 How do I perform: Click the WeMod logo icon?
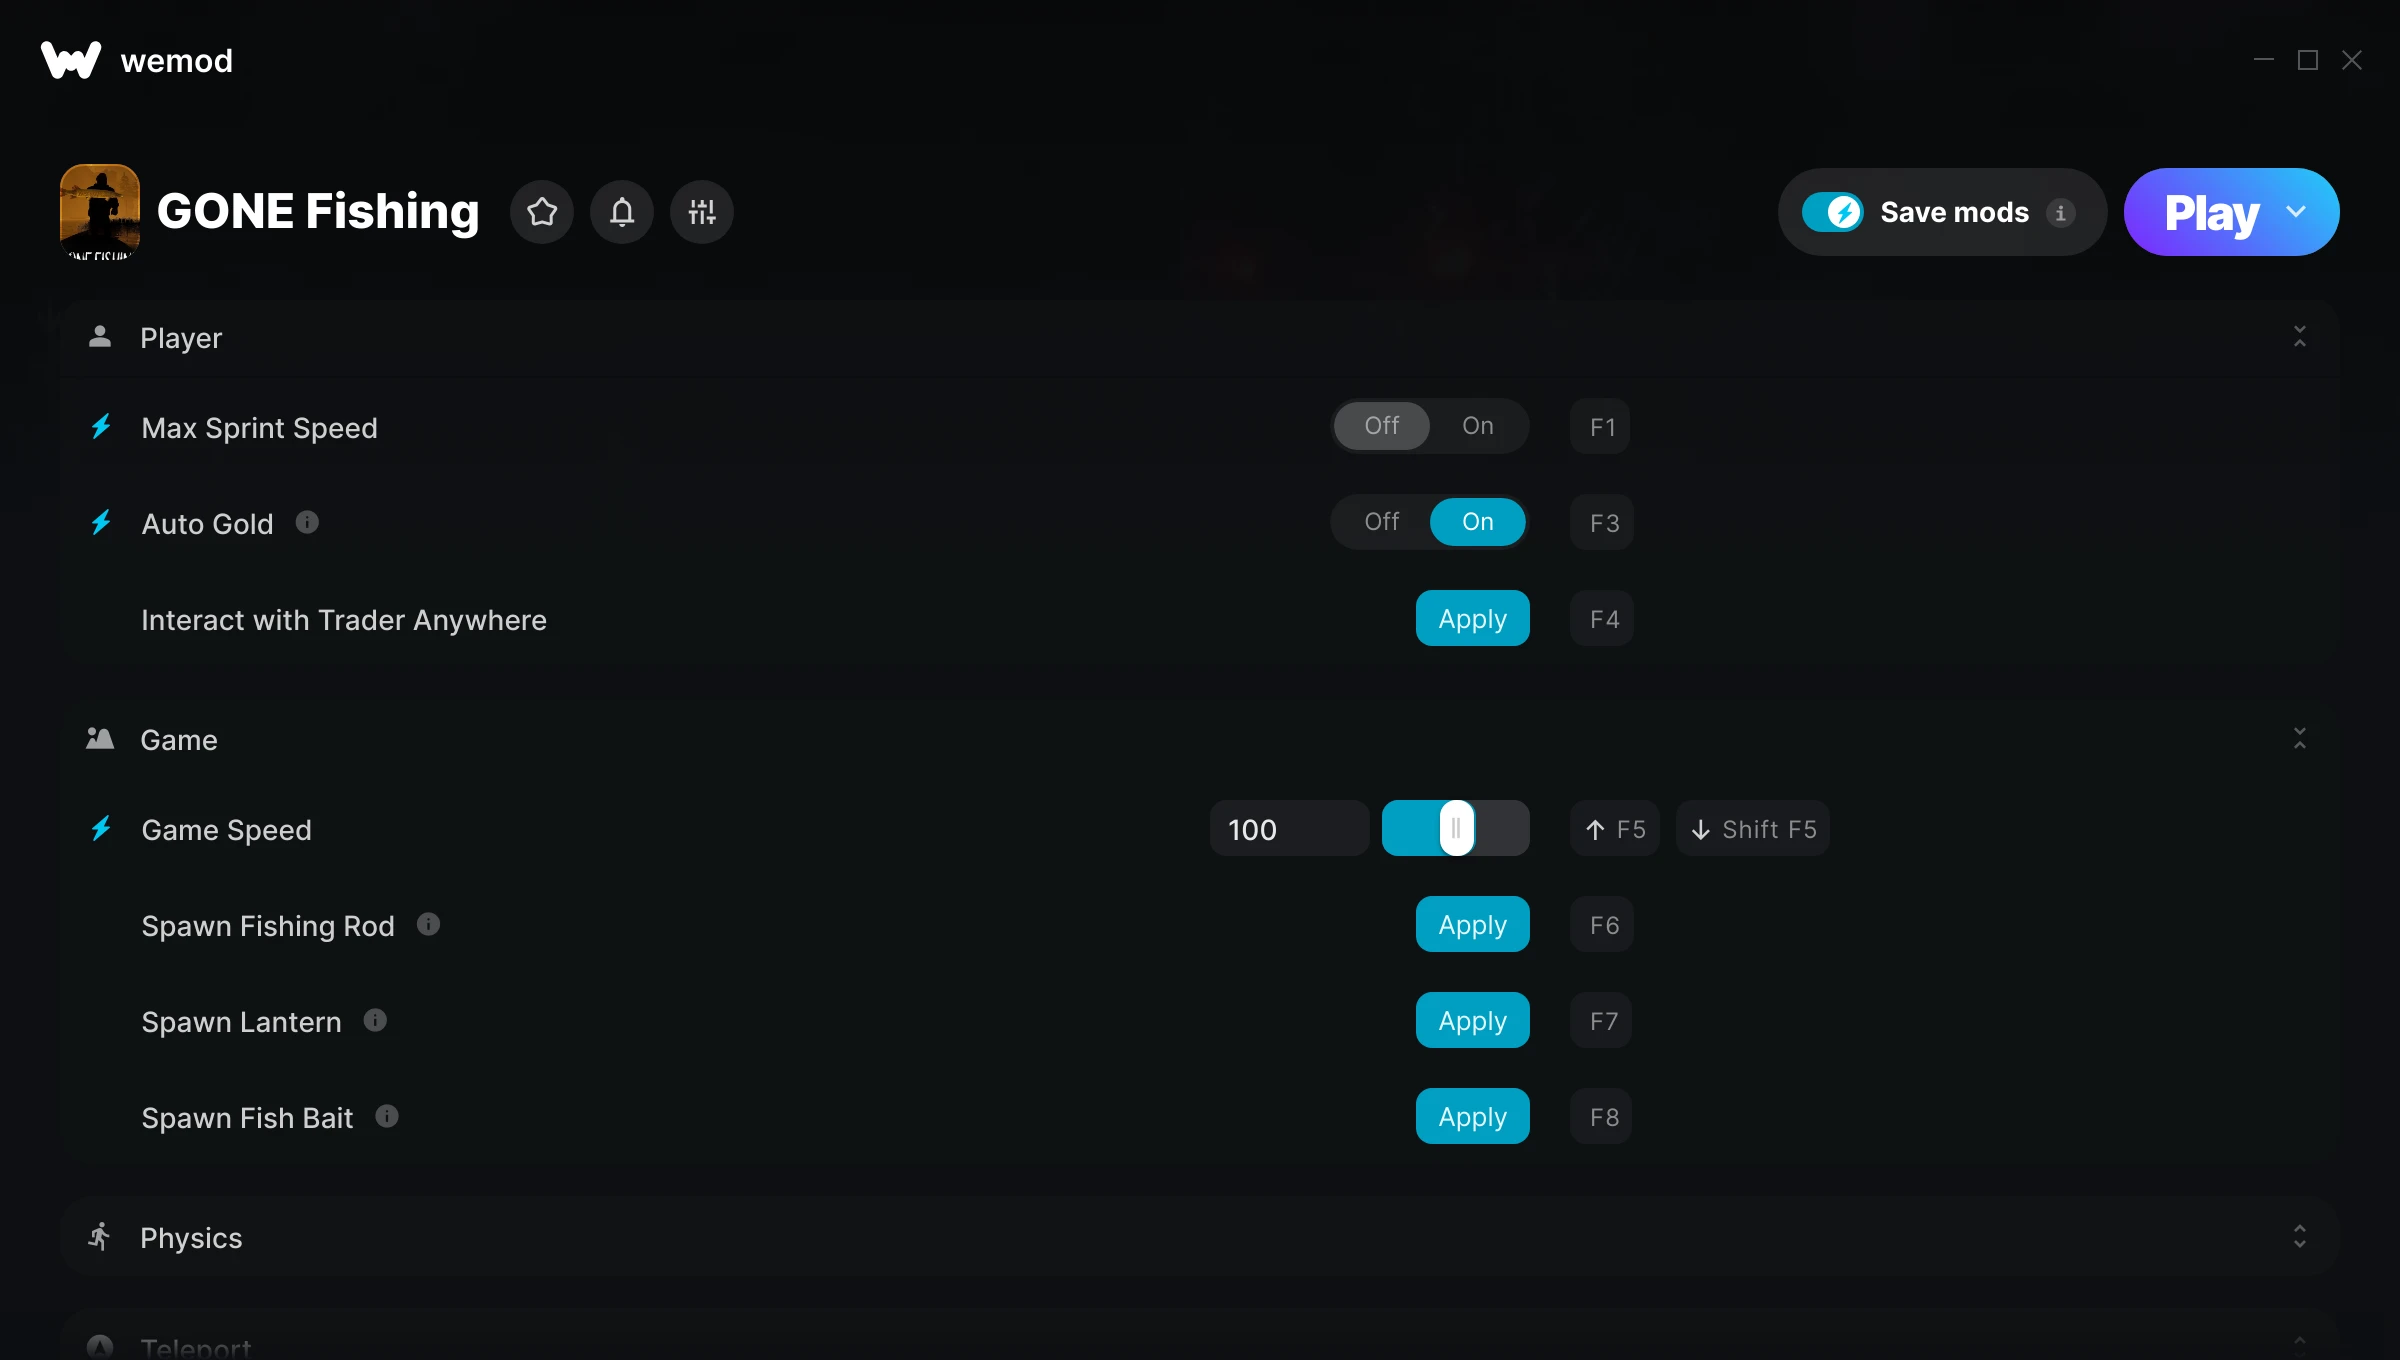71,60
